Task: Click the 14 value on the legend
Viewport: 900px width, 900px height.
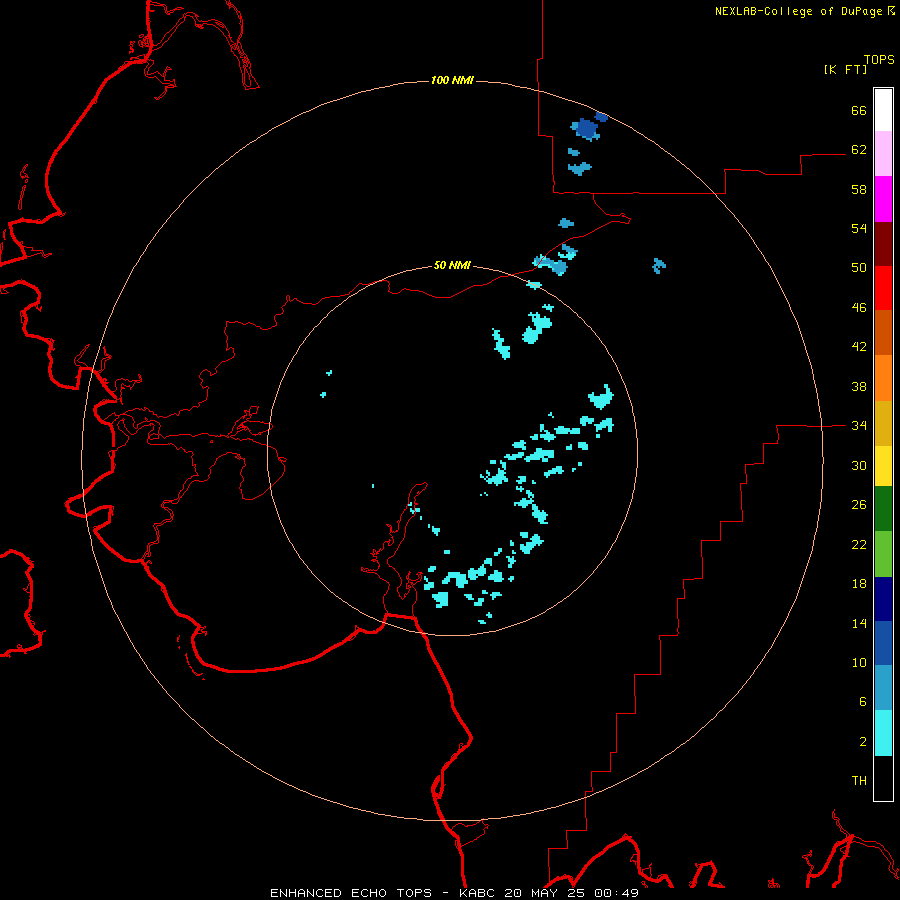Action: pos(859,623)
